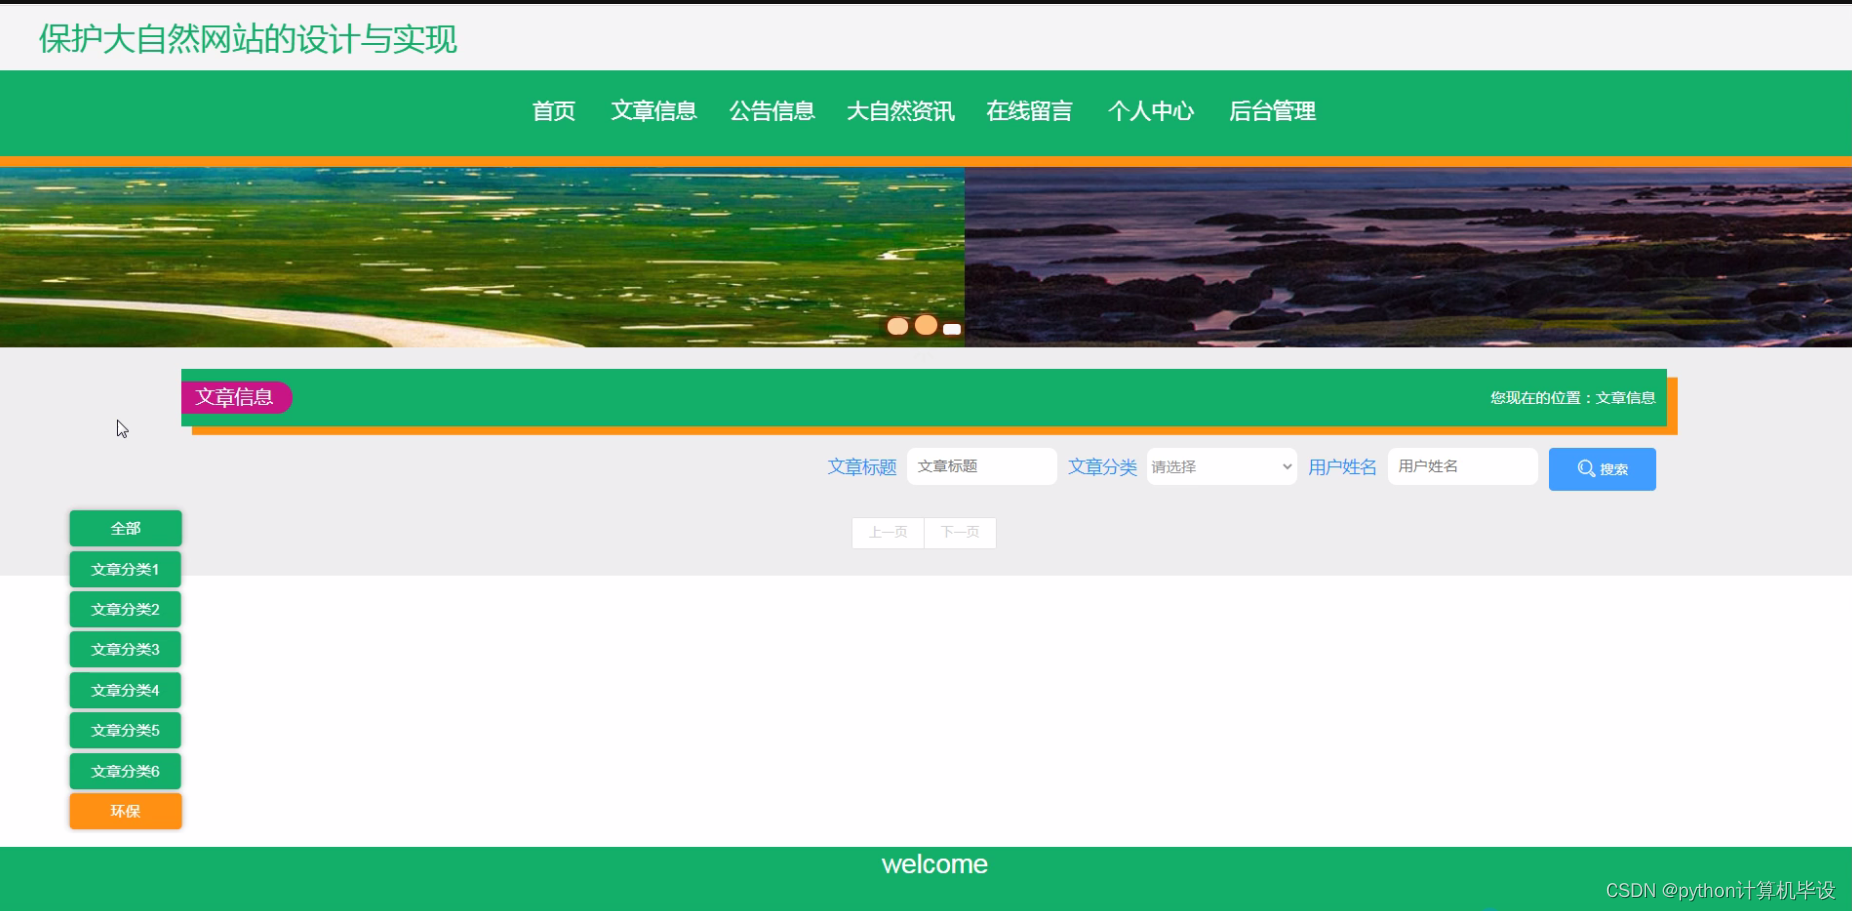Click the 下一页 pagination button

[959, 532]
